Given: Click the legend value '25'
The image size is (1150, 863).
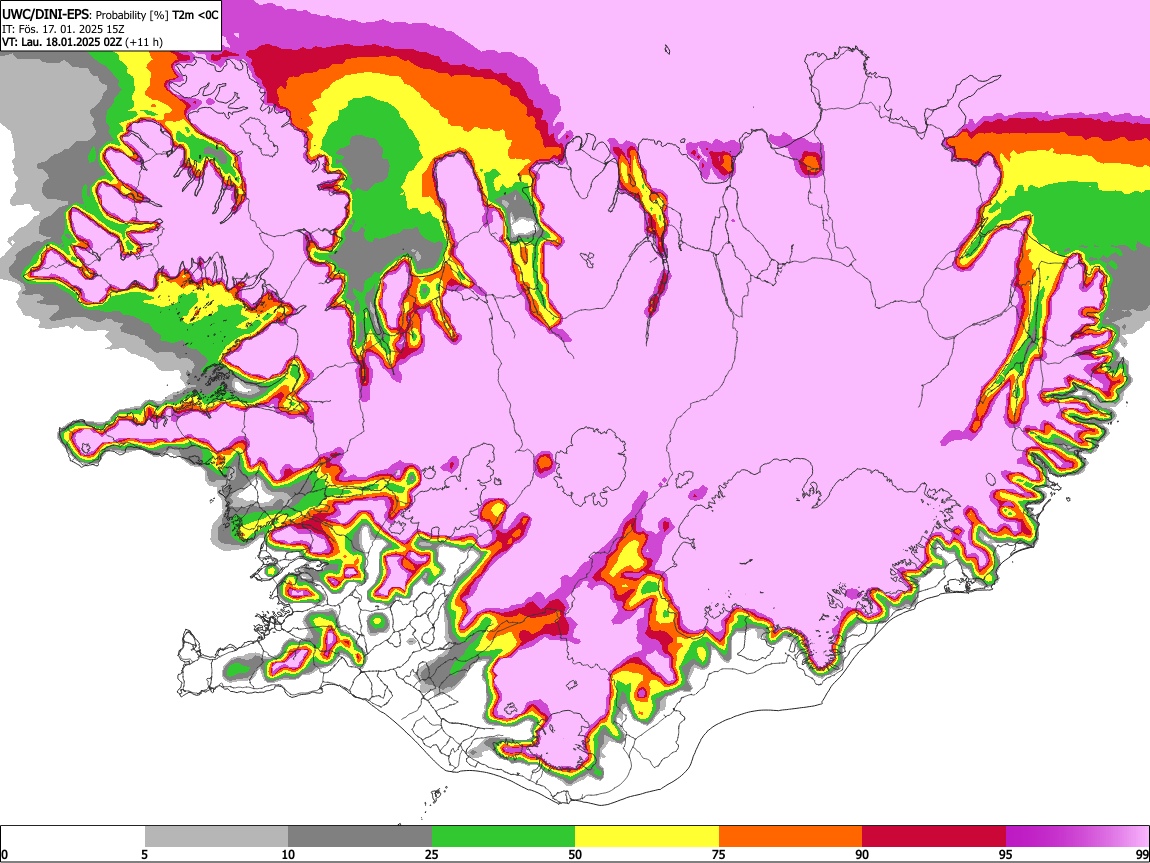Looking at the screenshot, I should pyautogui.click(x=432, y=854).
